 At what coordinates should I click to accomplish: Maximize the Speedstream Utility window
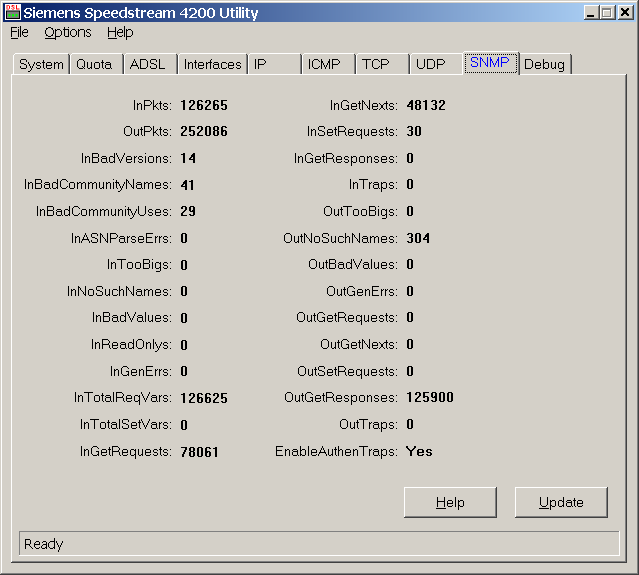click(x=606, y=13)
